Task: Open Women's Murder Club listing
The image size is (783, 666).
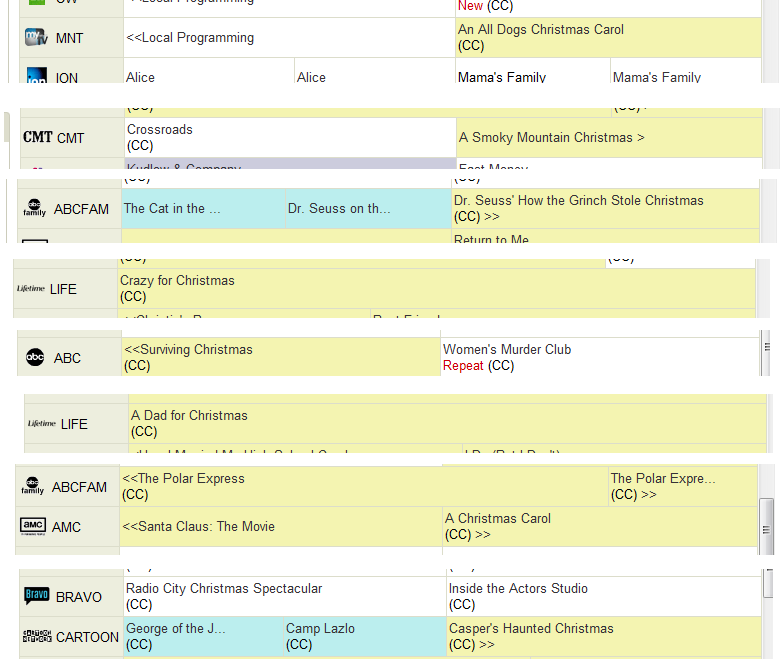Action: click(600, 357)
